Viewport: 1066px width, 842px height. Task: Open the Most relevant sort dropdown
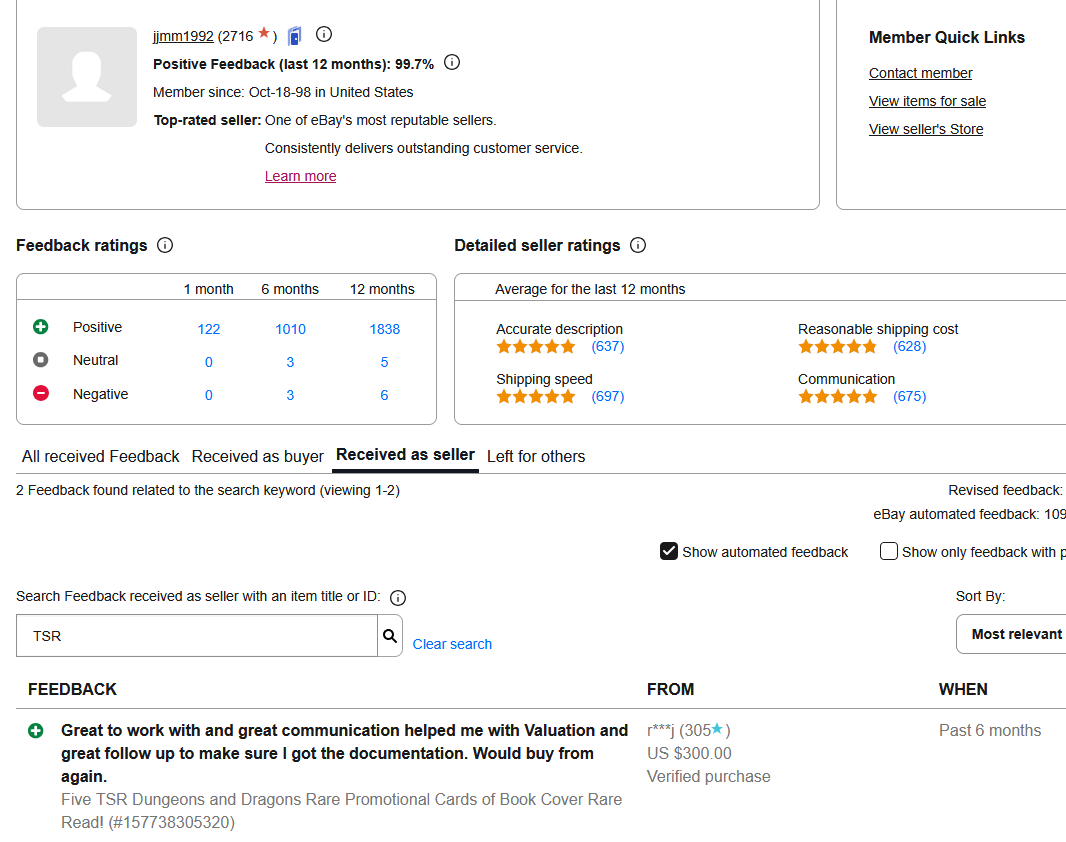point(1011,634)
